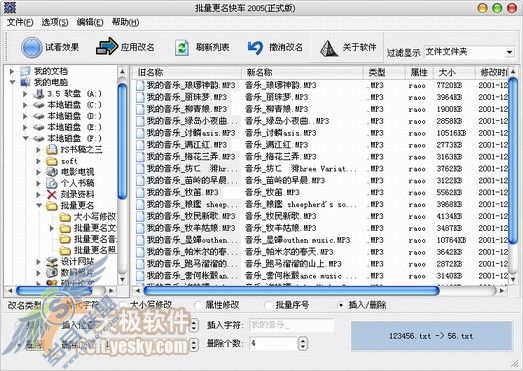This screenshot has width=523, height=371.
Task: Choose the 批量序号 rename type radio
Action: (x=268, y=305)
